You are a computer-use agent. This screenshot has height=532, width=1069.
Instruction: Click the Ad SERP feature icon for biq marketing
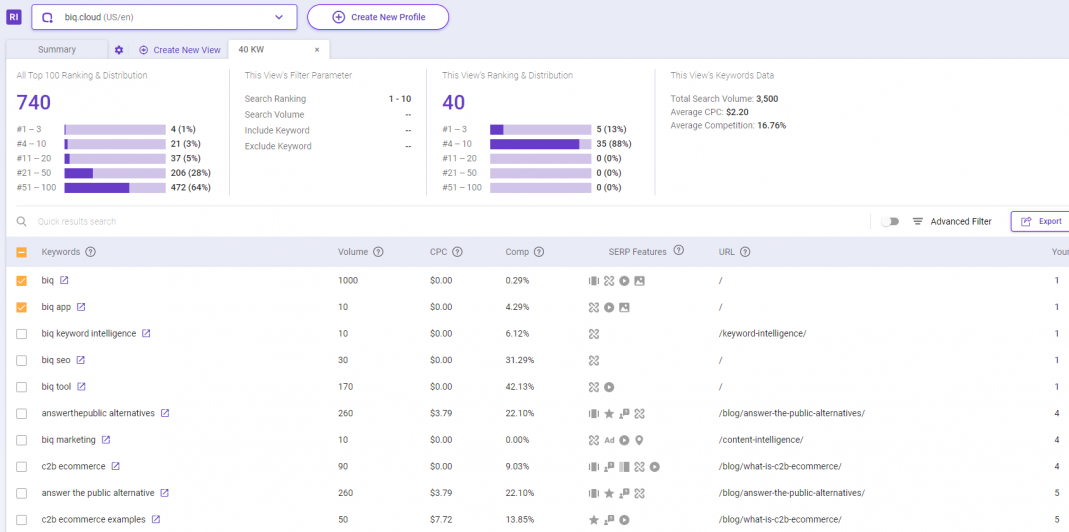609,440
